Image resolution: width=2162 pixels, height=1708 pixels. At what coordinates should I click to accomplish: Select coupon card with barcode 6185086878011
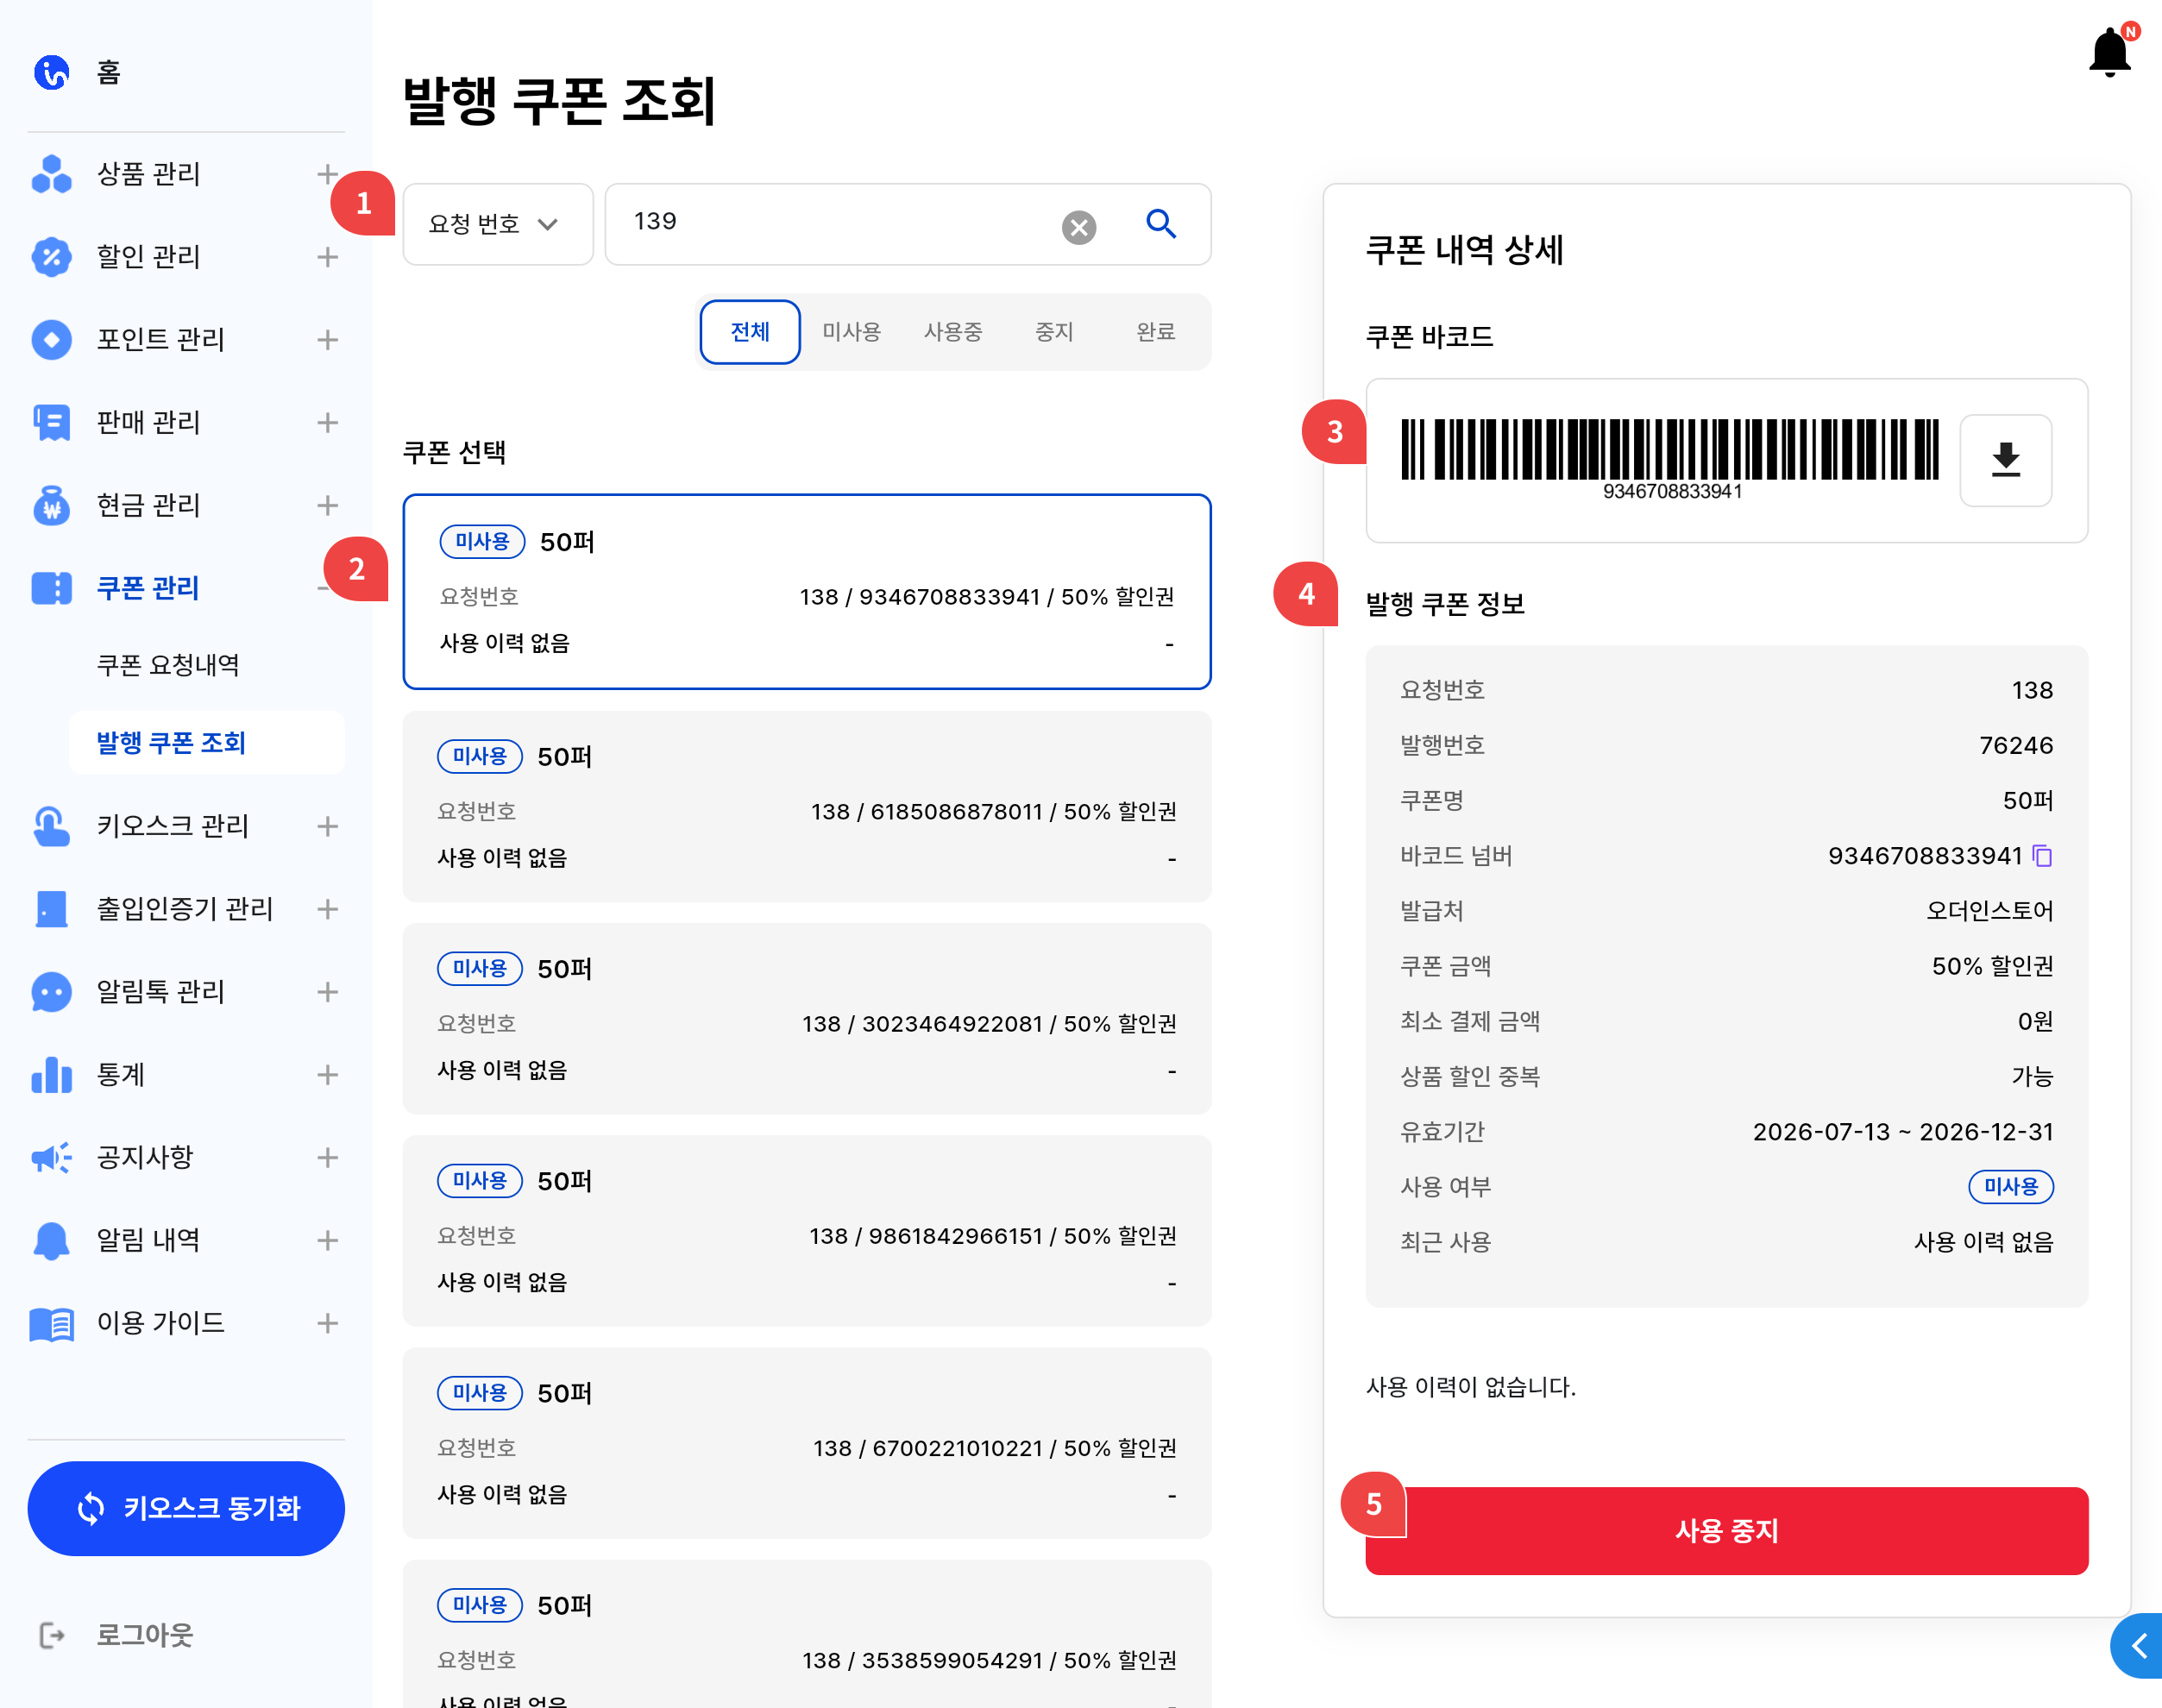click(x=807, y=806)
